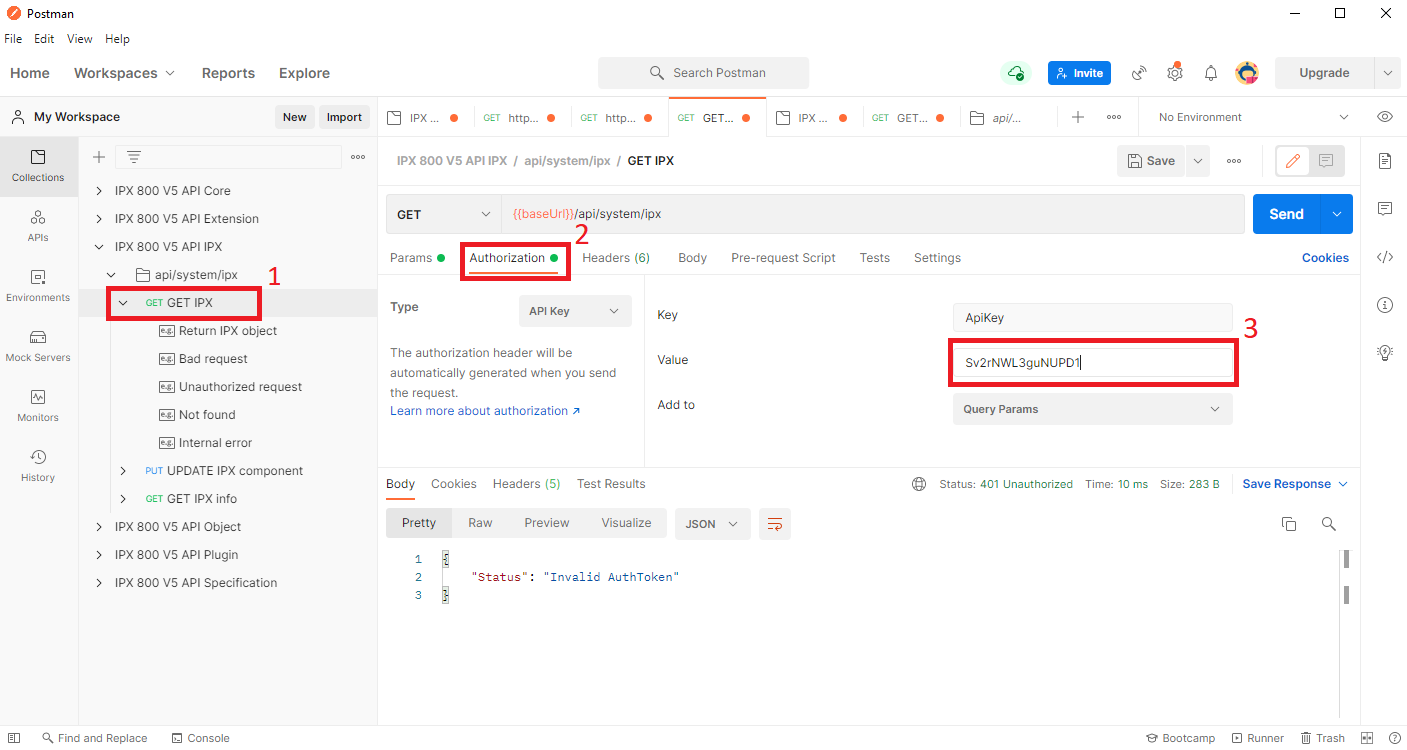Open tab options ellipsis menu
The image size is (1407, 750).
point(1114,117)
